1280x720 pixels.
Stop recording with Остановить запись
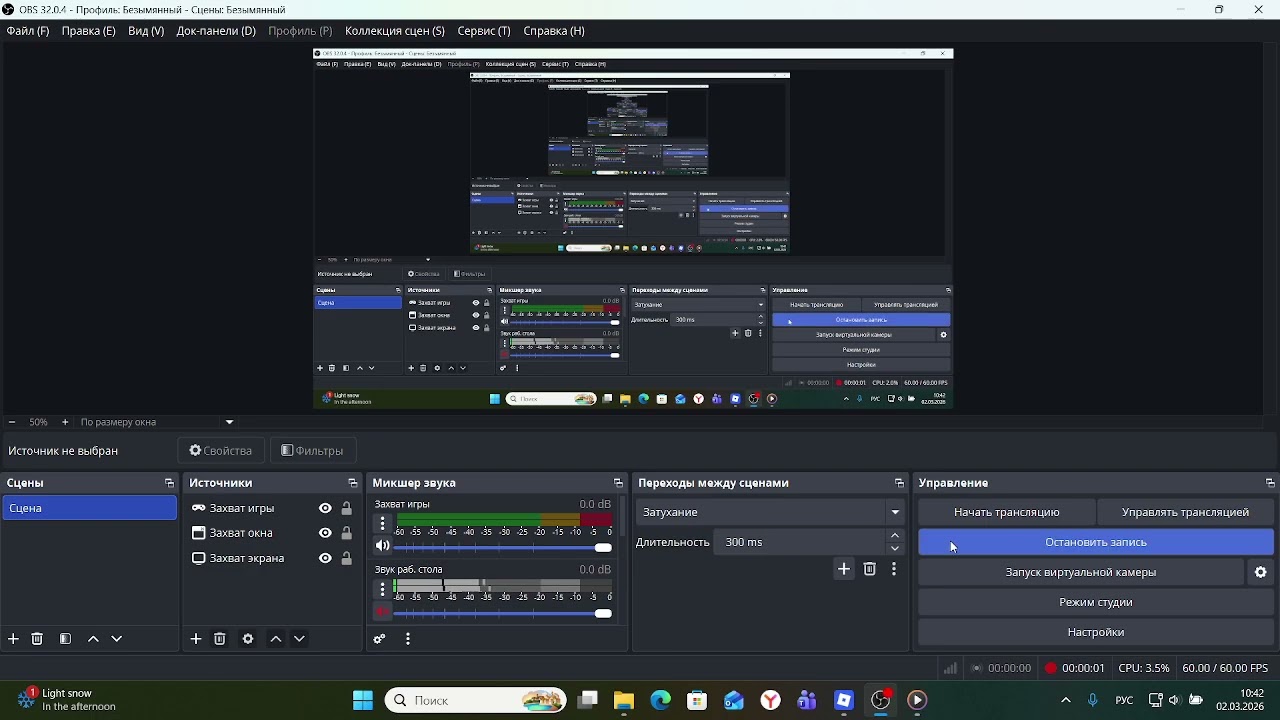[x=1096, y=542]
